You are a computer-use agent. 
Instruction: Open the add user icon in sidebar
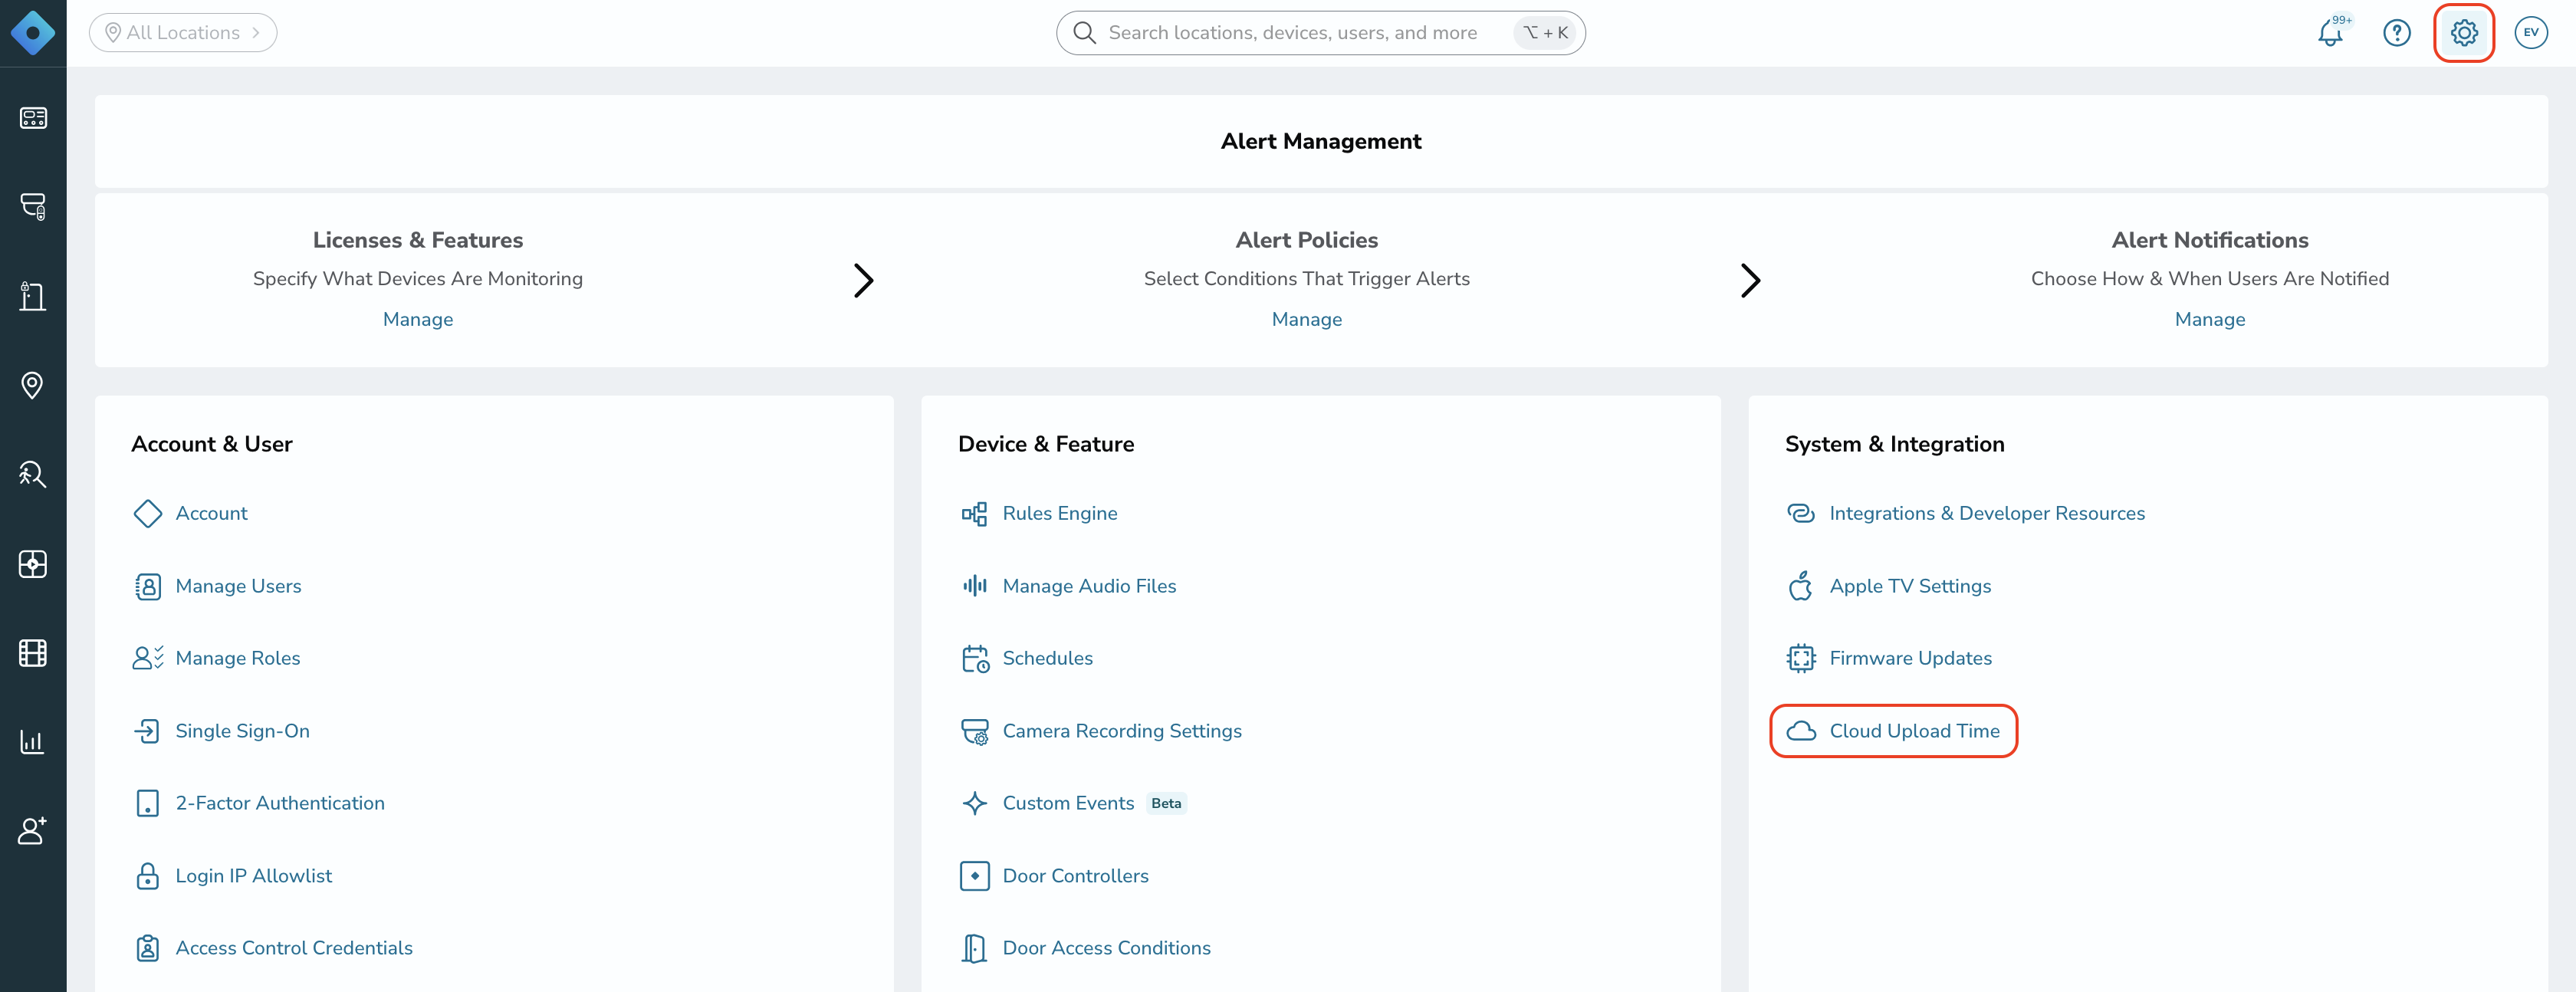33,830
